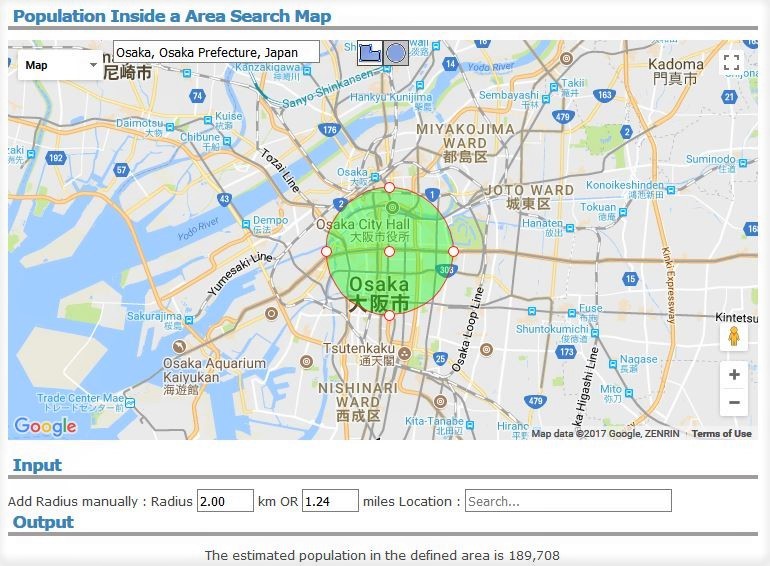Click the Kita-Tanabe station icon
This screenshot has width=770, height=566.
click(470, 425)
